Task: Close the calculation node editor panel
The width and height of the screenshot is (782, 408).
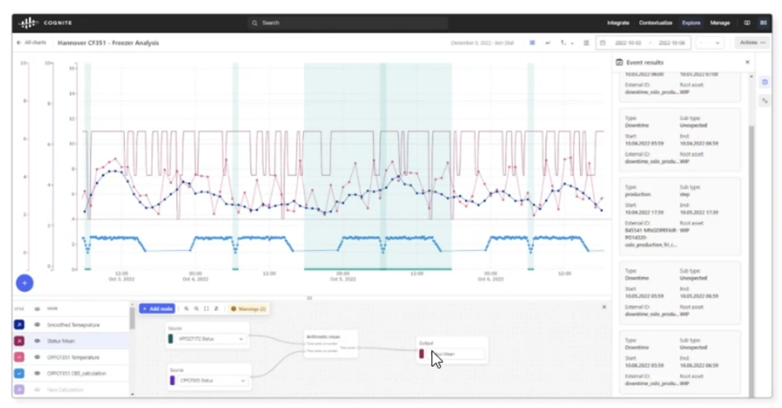Action: click(603, 308)
